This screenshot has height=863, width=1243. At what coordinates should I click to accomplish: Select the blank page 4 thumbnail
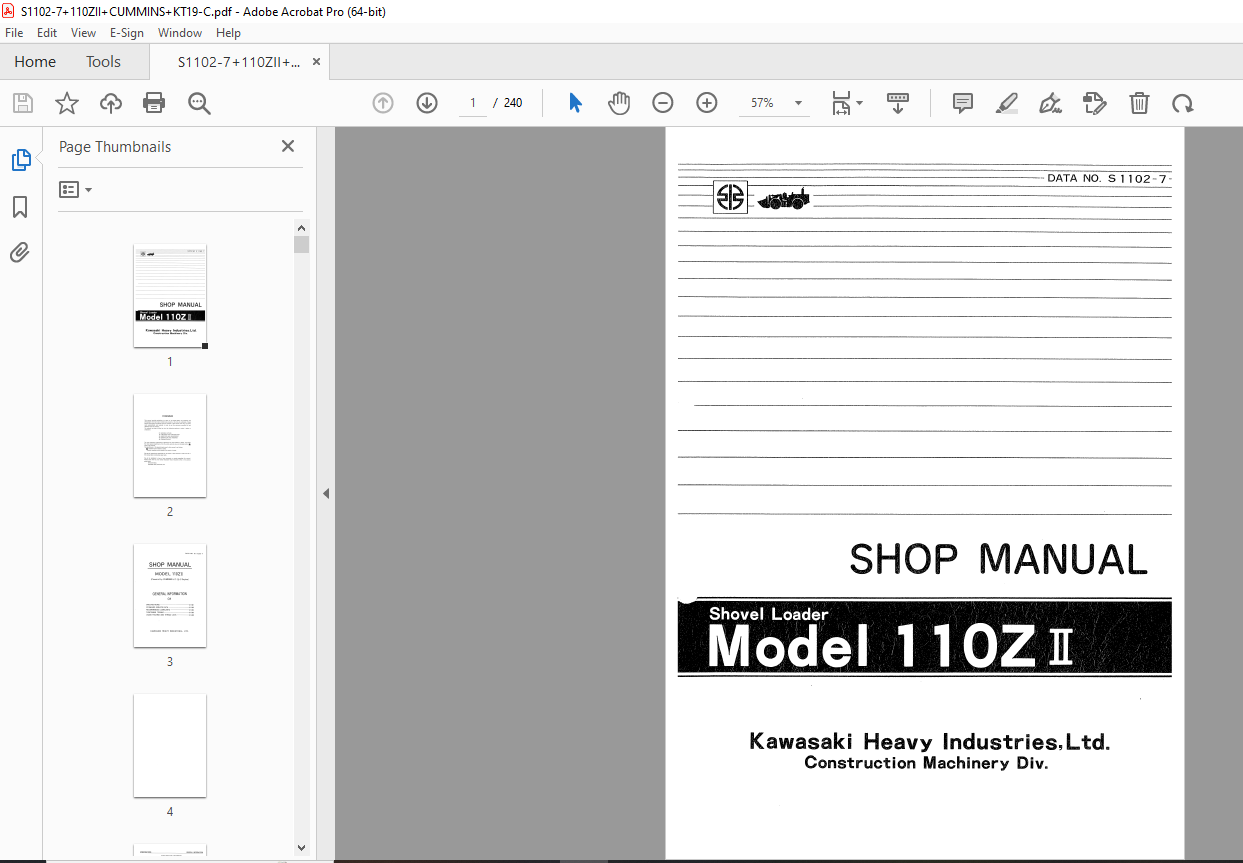click(170, 745)
